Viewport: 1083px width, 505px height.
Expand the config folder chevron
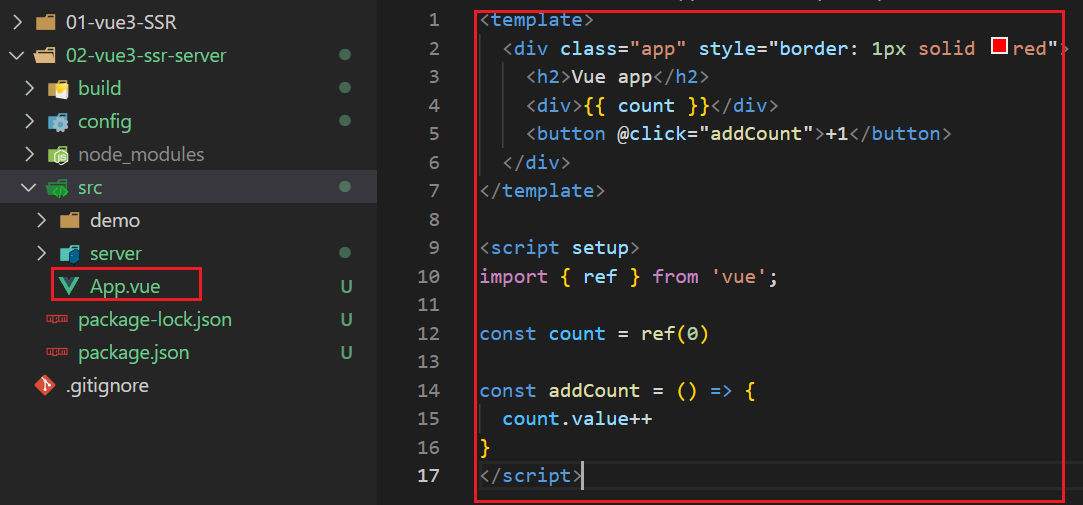[x=29, y=122]
